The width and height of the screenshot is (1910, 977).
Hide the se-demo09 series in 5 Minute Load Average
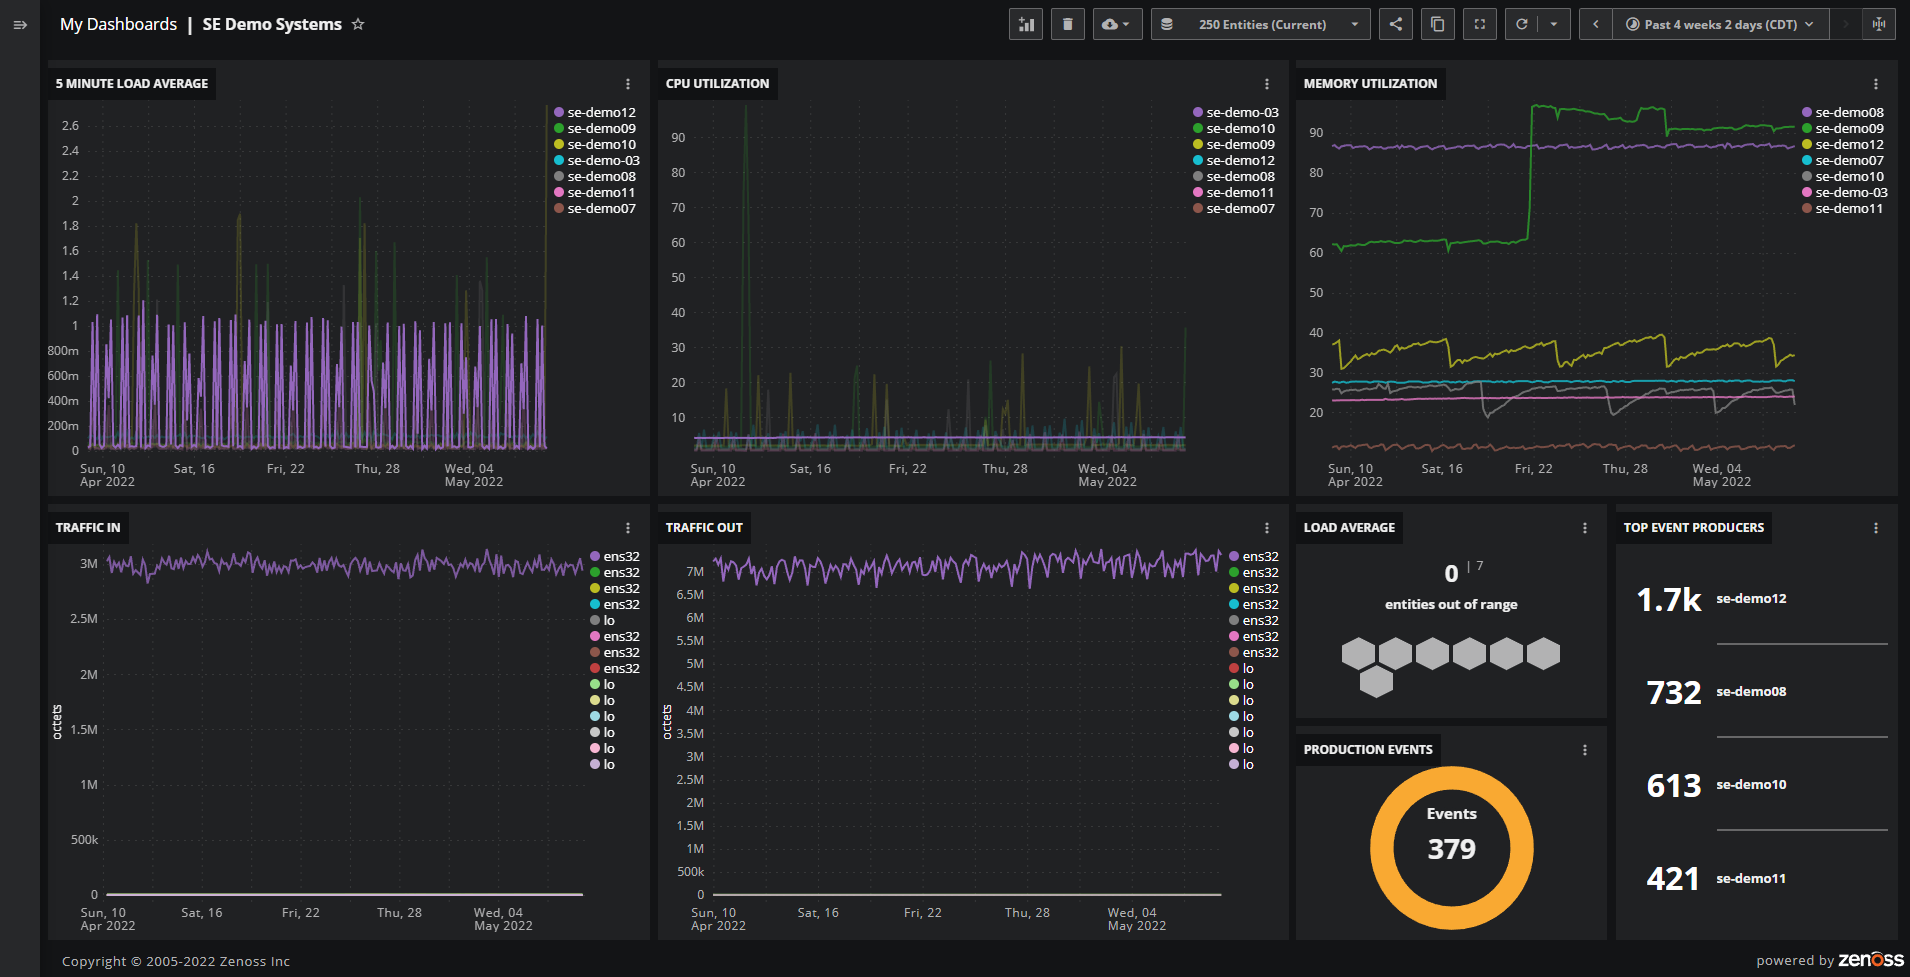(596, 128)
